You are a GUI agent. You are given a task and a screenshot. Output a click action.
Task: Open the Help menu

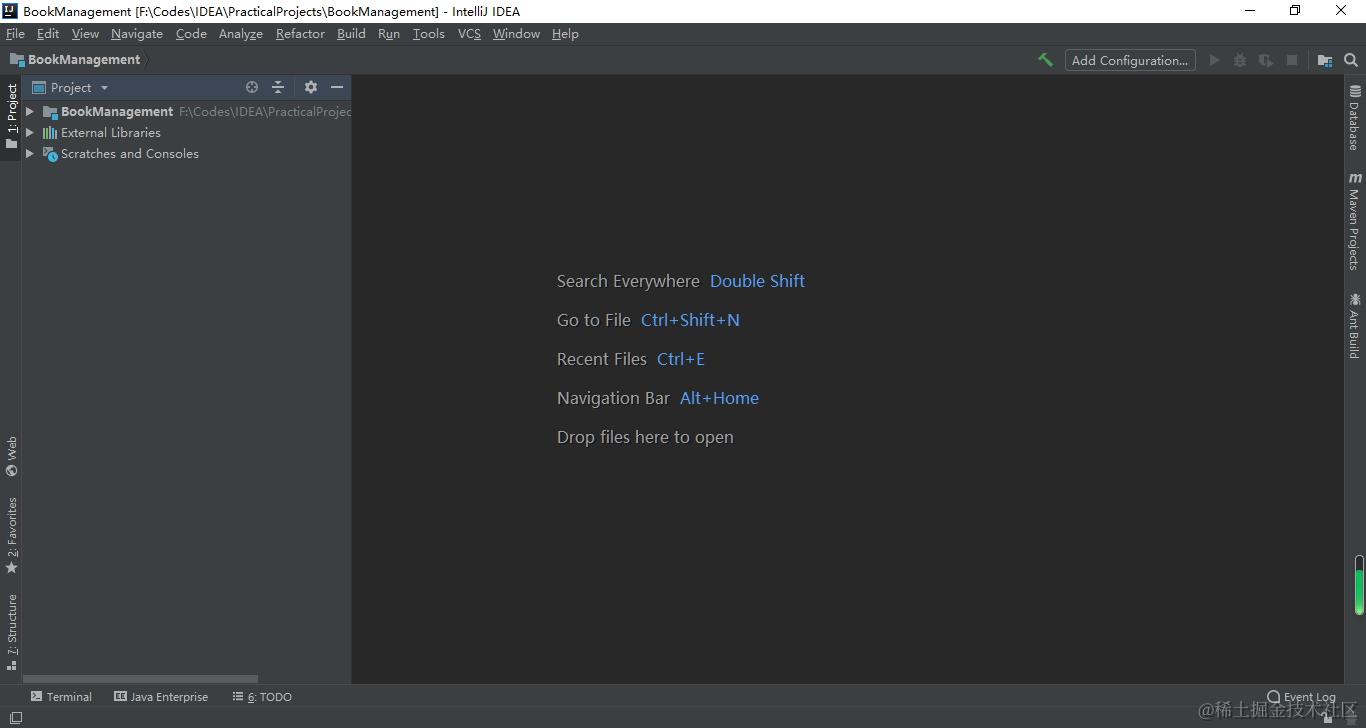click(565, 33)
